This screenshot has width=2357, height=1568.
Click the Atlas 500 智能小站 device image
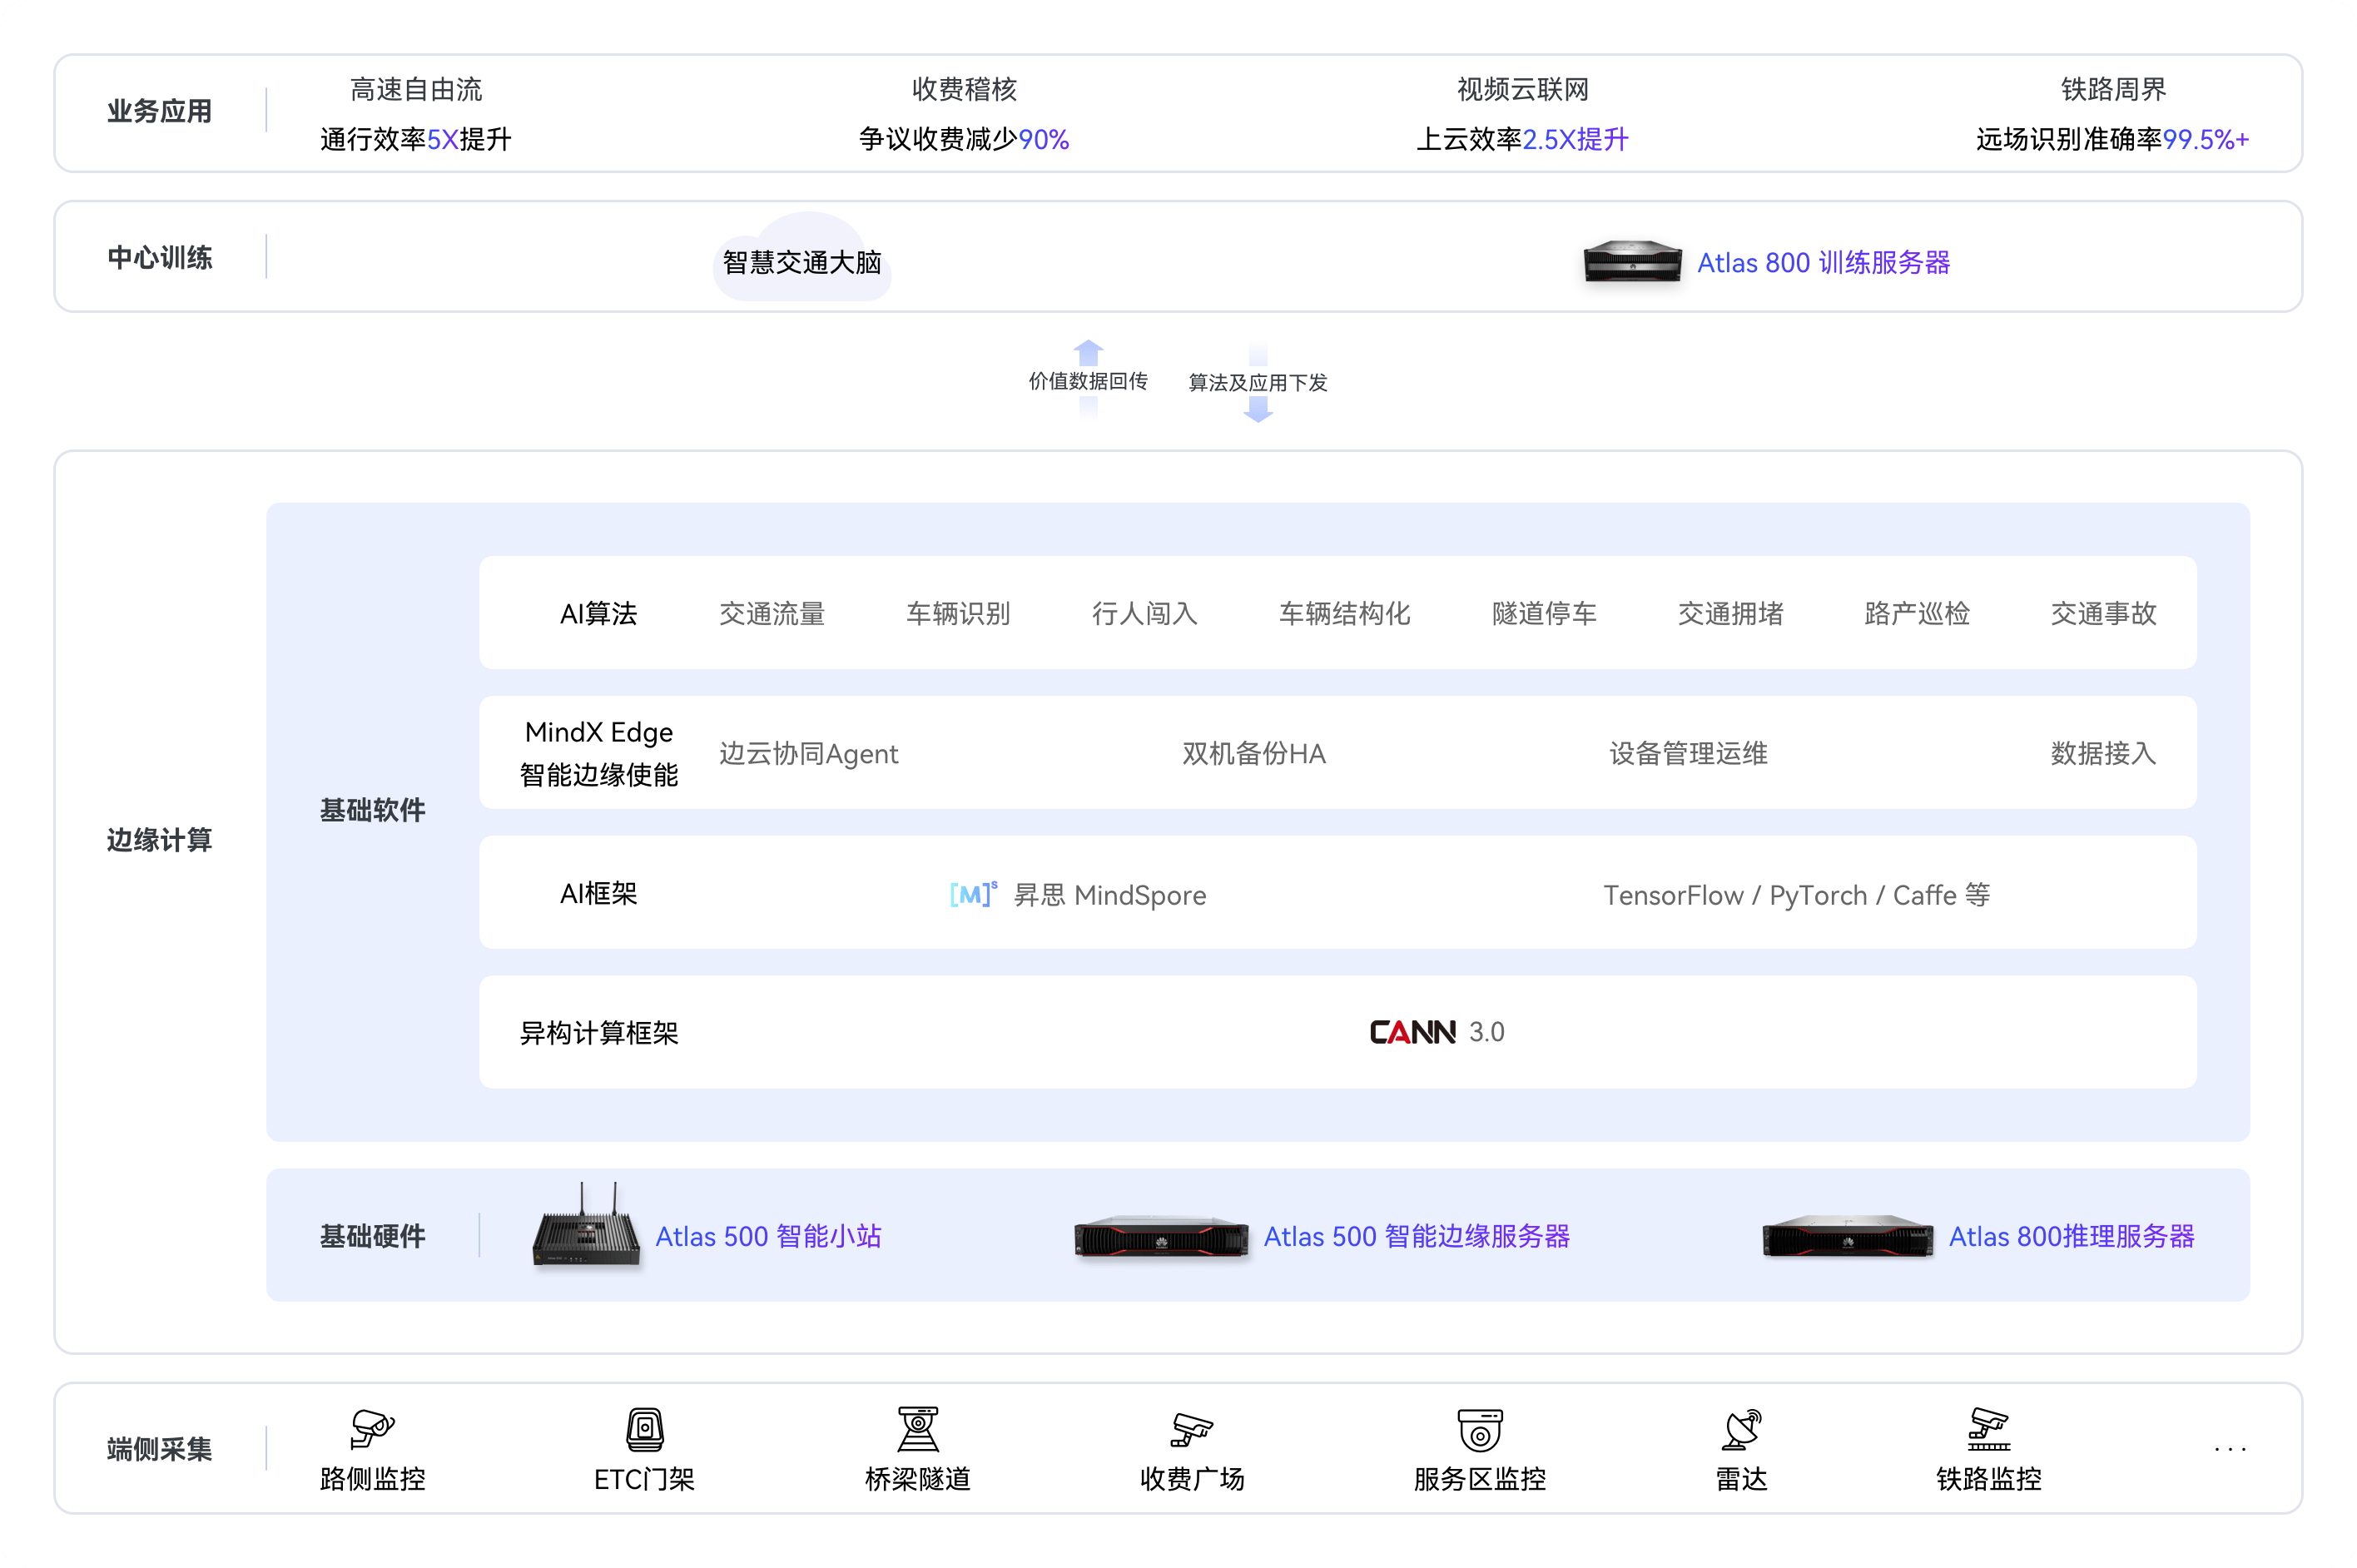coord(586,1226)
